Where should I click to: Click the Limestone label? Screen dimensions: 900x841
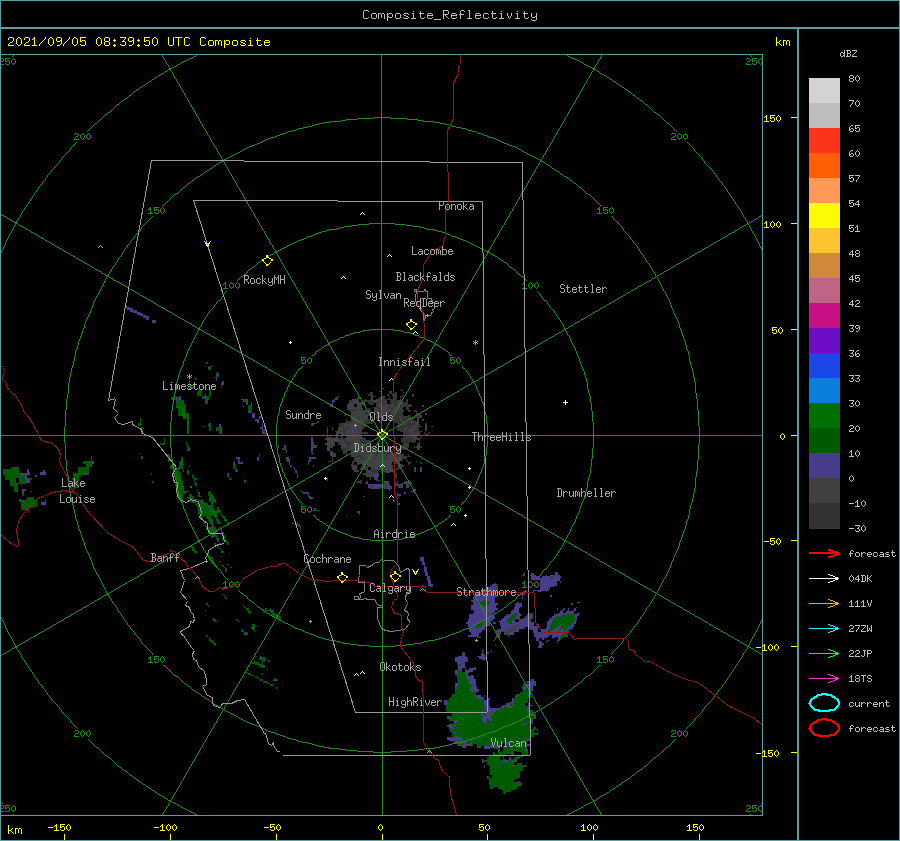coord(189,386)
